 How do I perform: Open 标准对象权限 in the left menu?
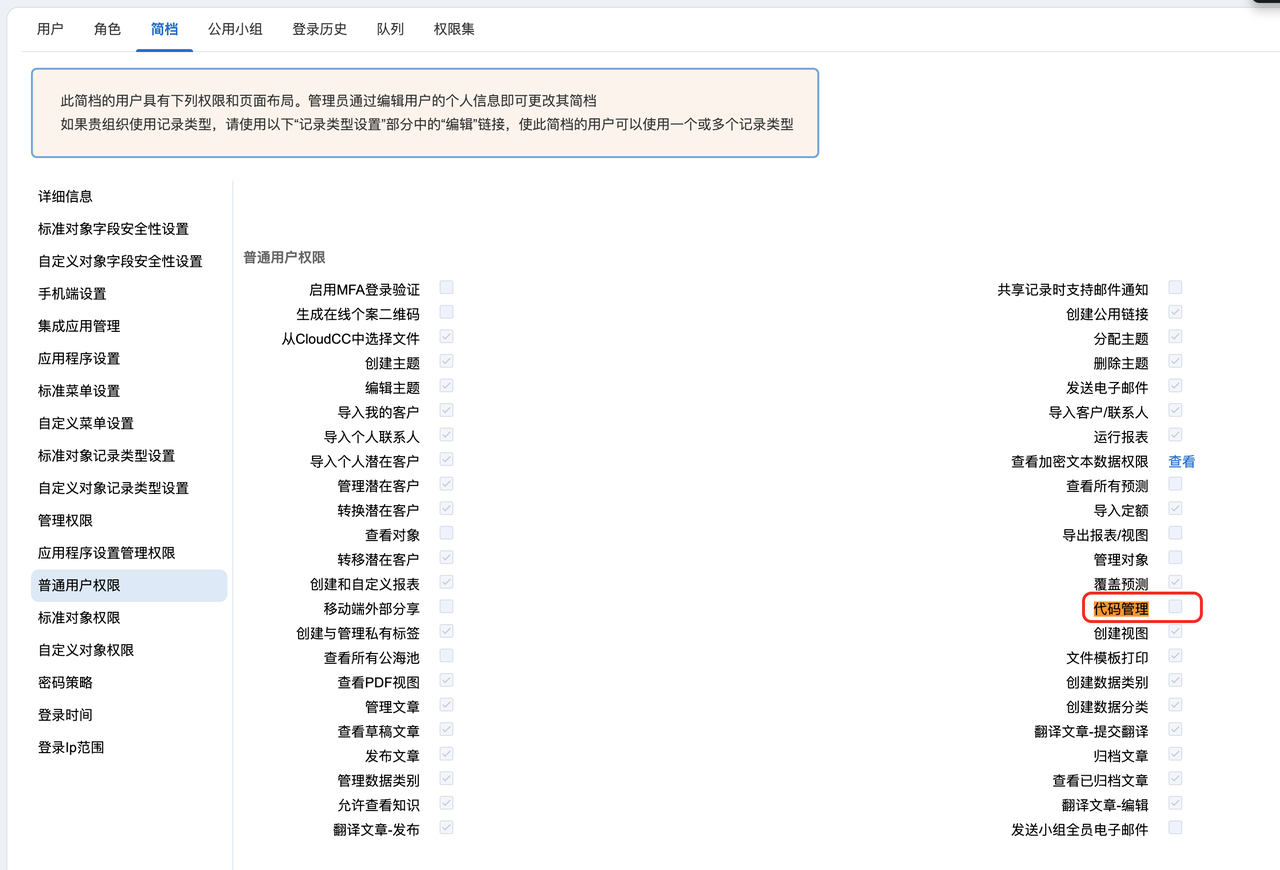[x=79, y=618]
